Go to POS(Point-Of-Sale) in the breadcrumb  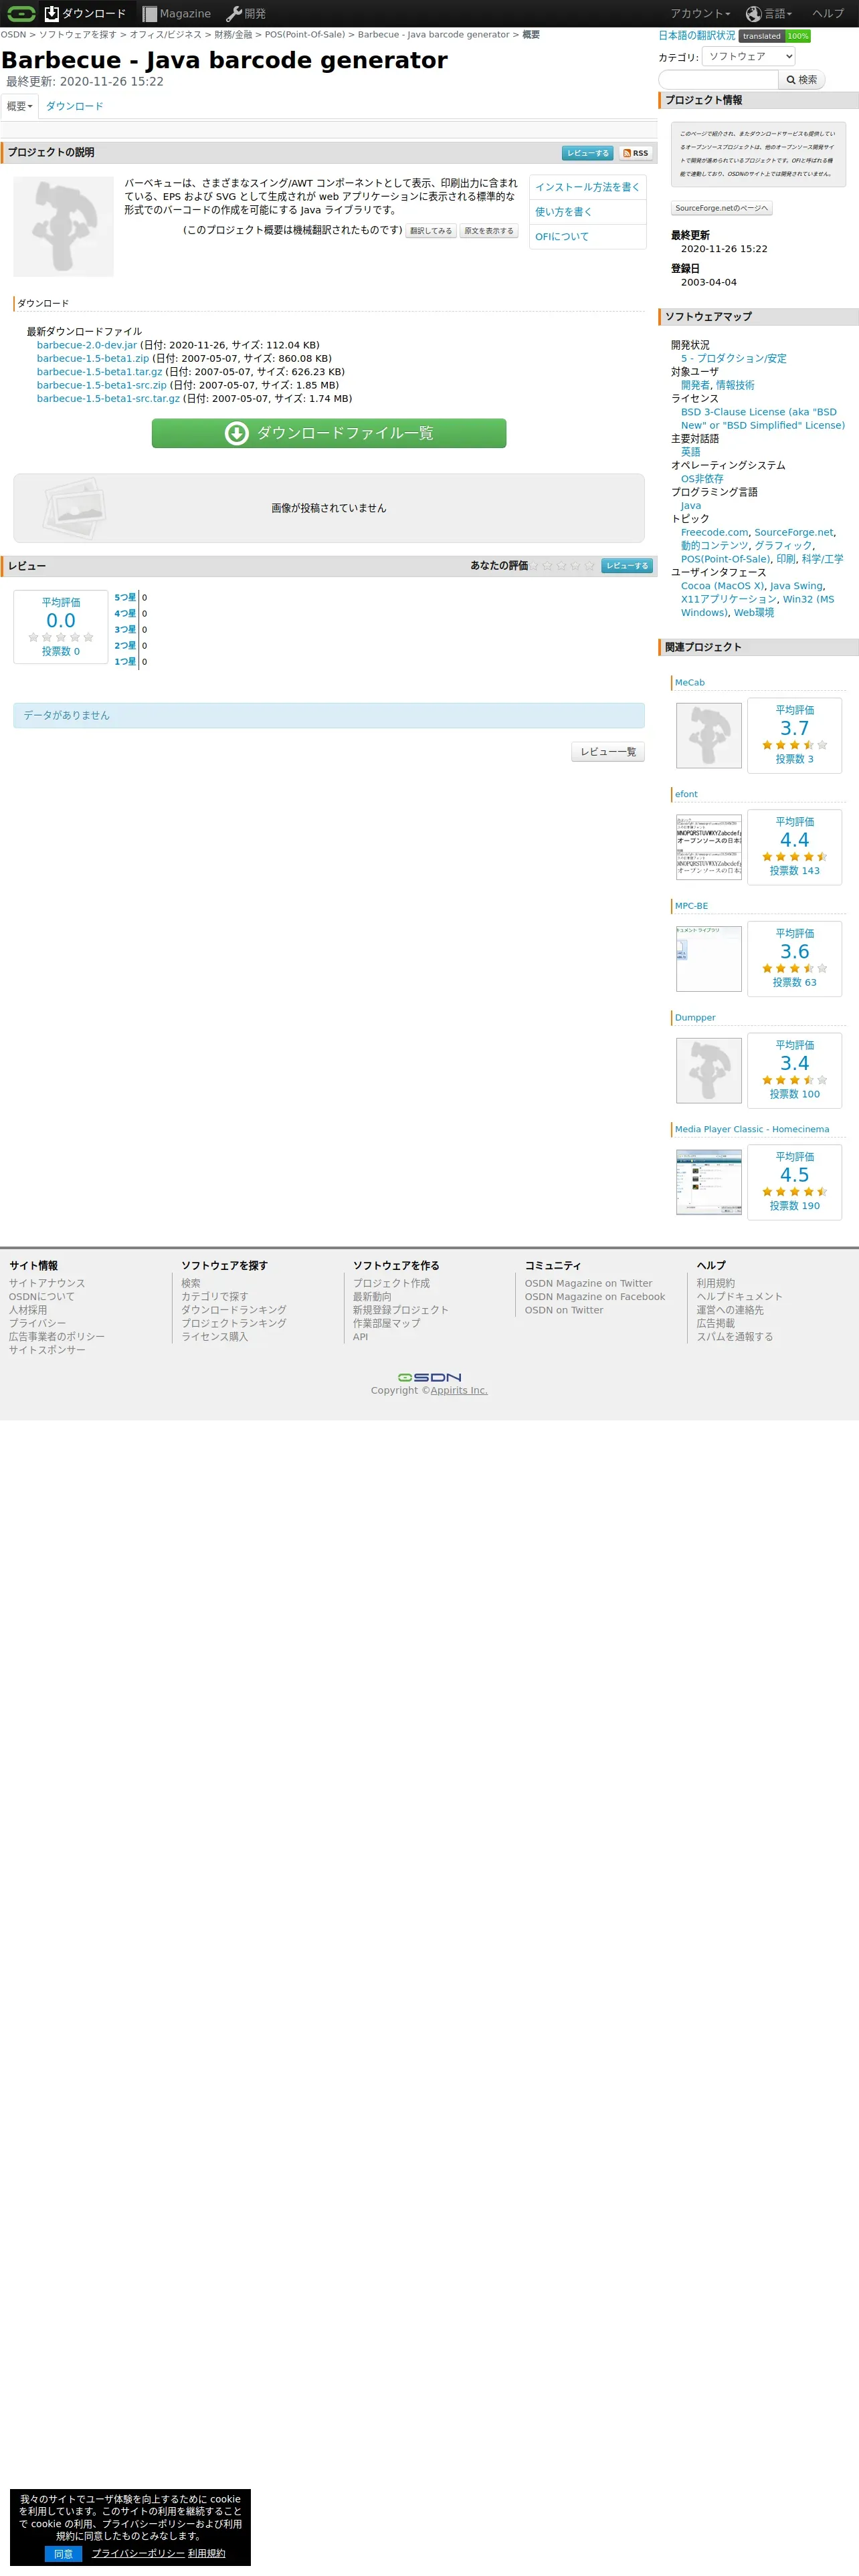coord(305,35)
